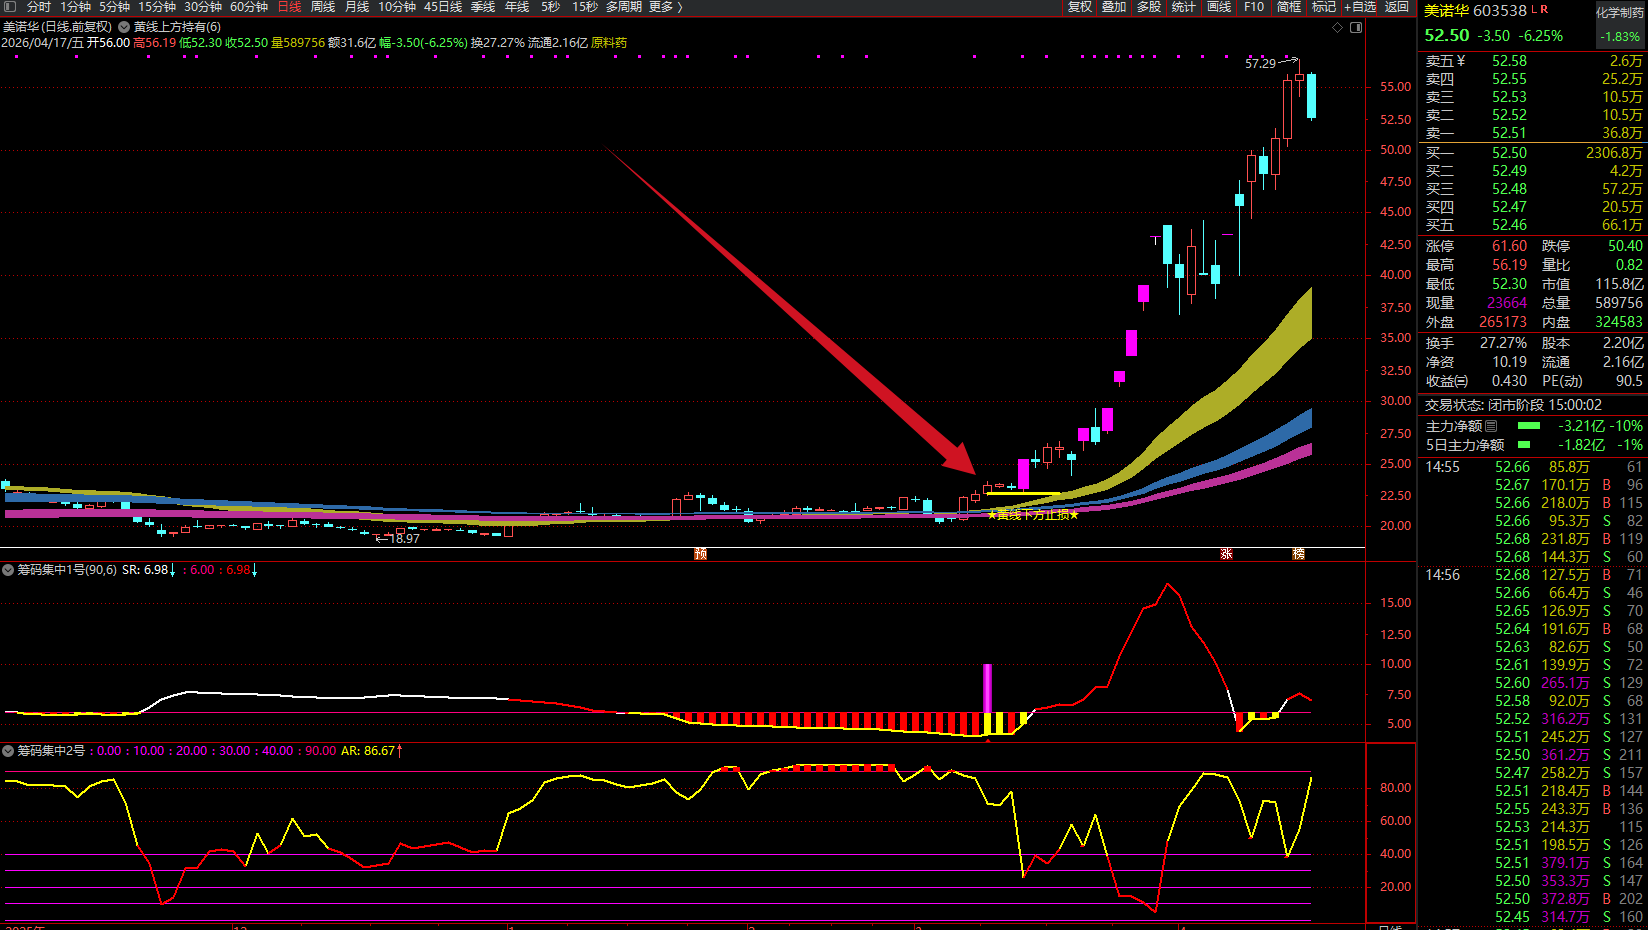This screenshot has height=930, width=1648.
Task: Open the 更多 periods expander
Action: click(x=666, y=7)
